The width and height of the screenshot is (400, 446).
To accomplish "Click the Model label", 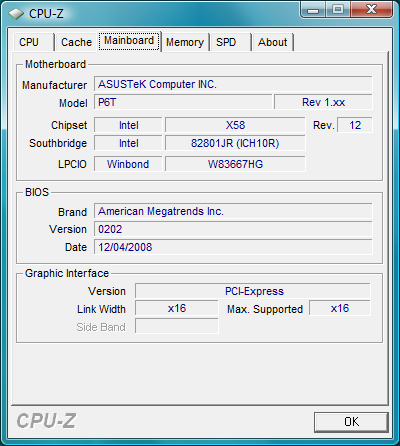I will click(73, 103).
